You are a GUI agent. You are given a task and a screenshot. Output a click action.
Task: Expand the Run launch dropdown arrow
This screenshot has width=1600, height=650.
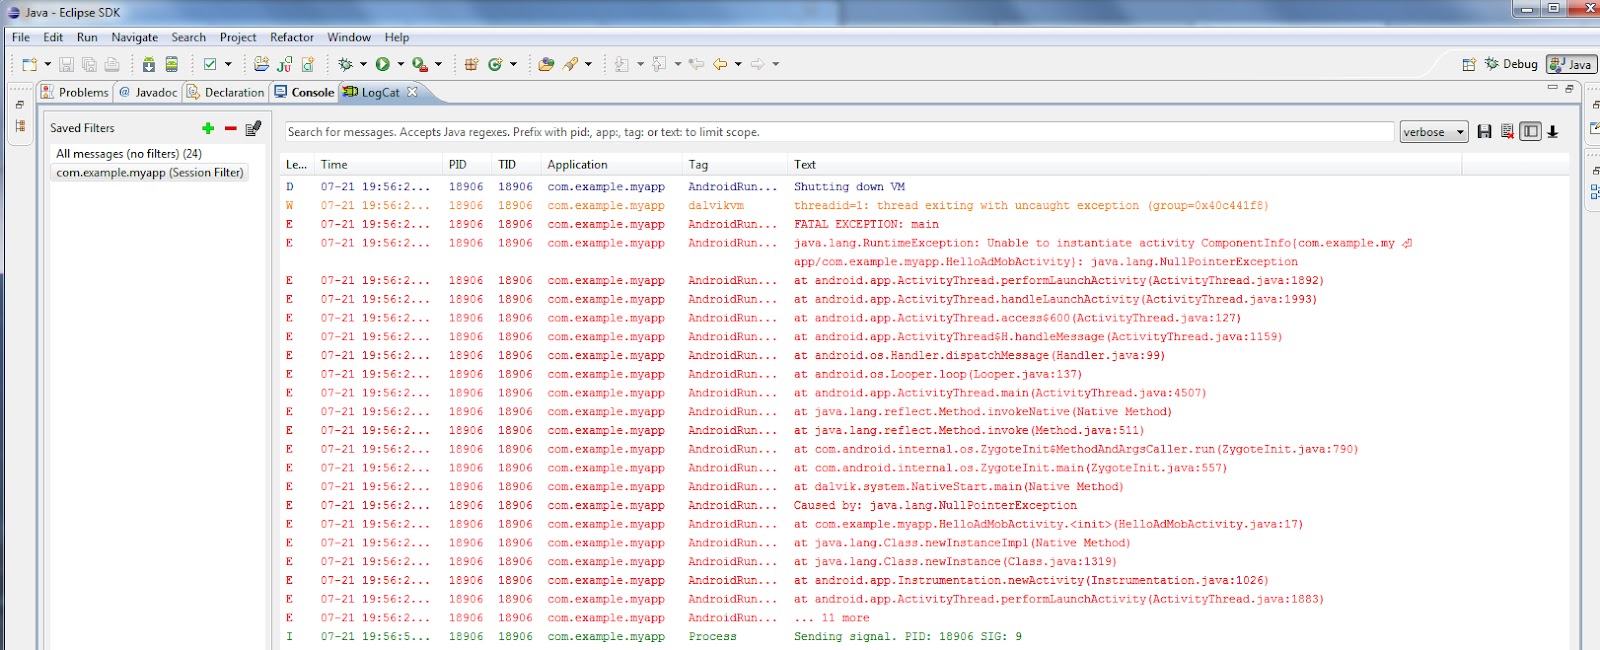(x=401, y=64)
